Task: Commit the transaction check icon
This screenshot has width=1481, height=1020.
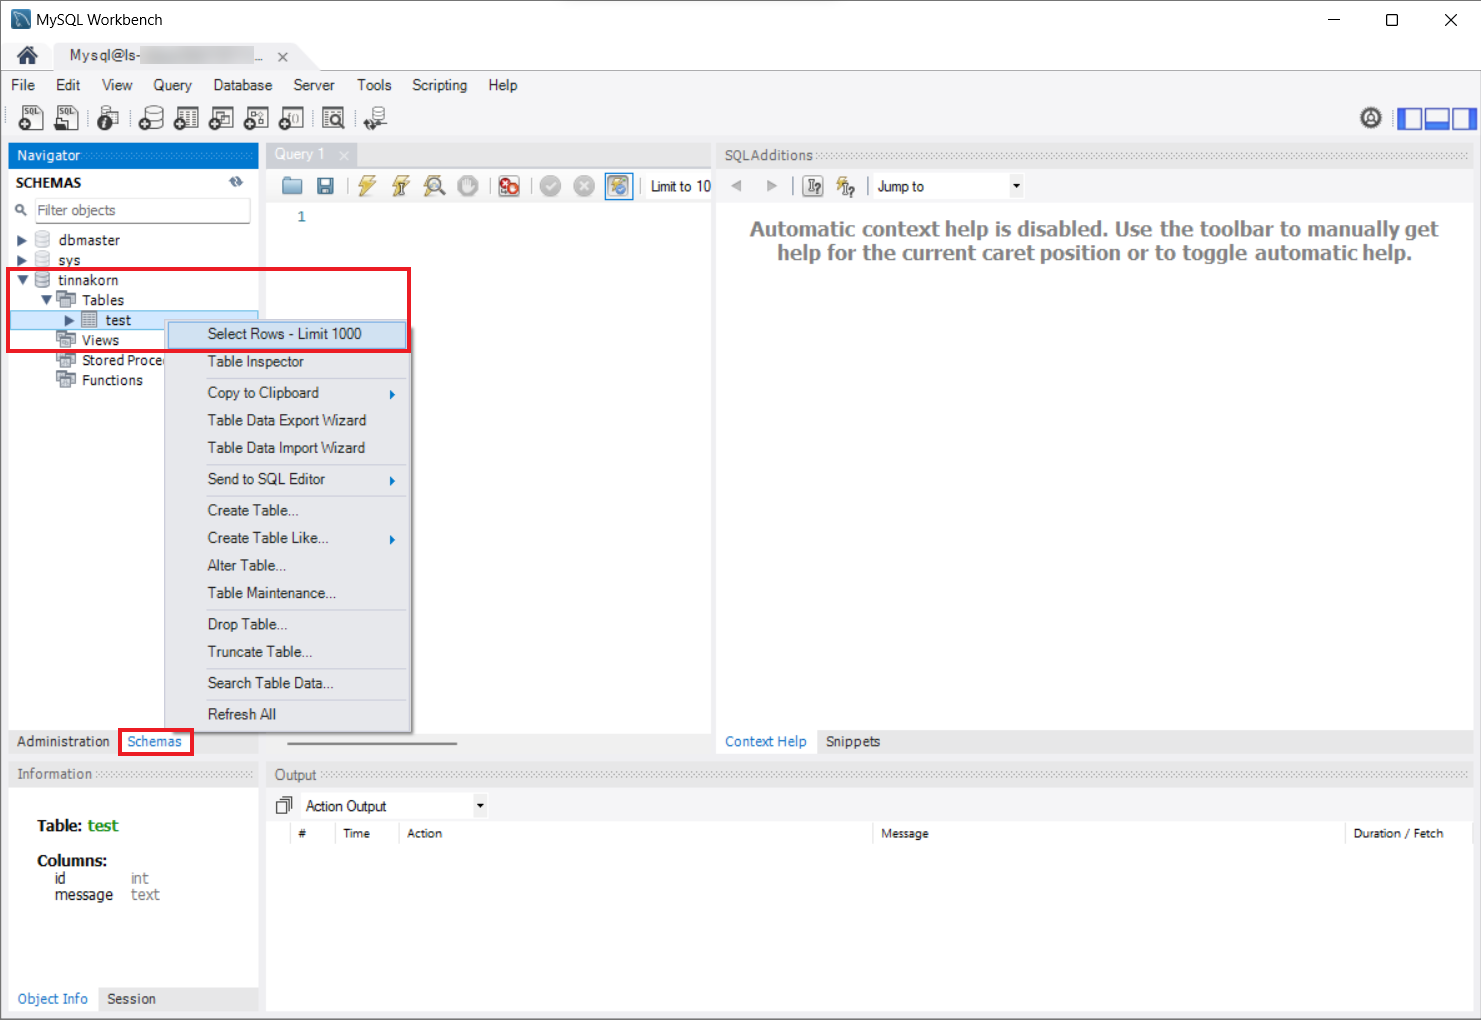Action: click(550, 186)
